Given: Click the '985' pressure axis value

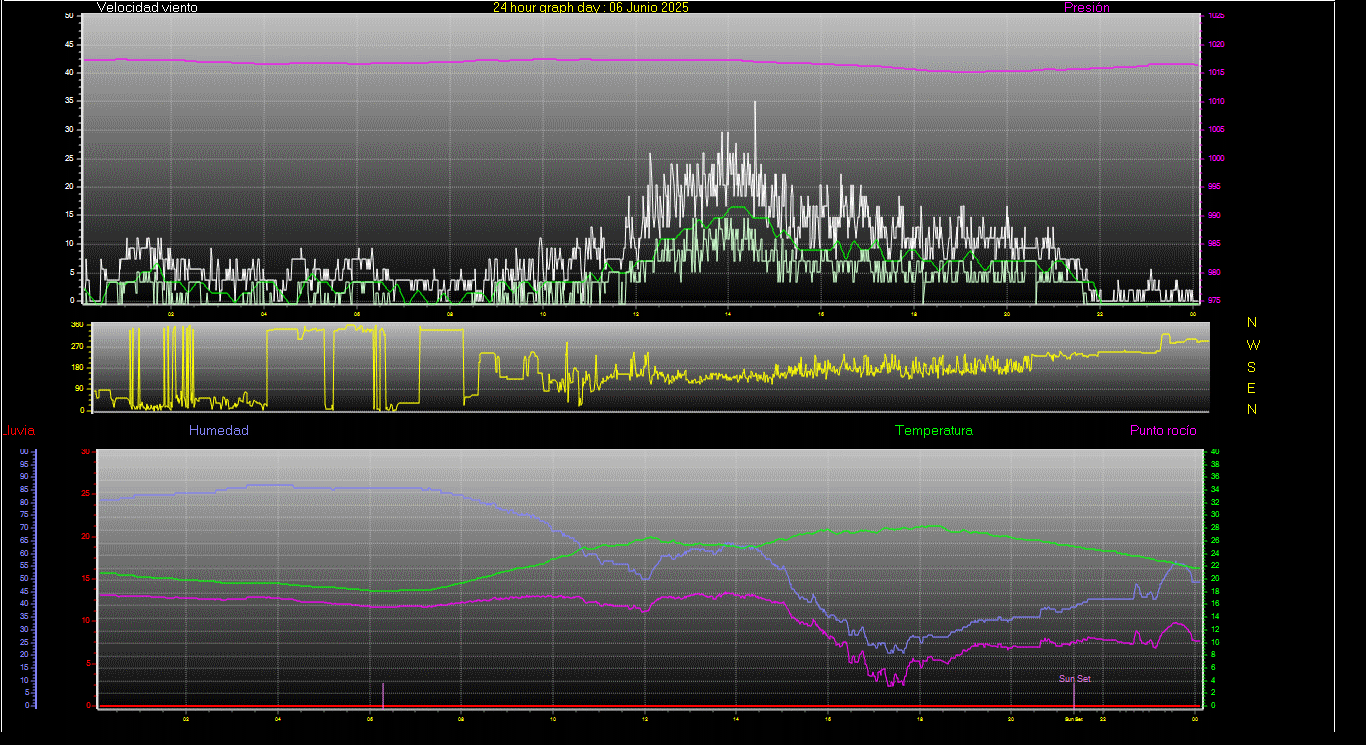Looking at the screenshot, I should tap(1214, 244).
